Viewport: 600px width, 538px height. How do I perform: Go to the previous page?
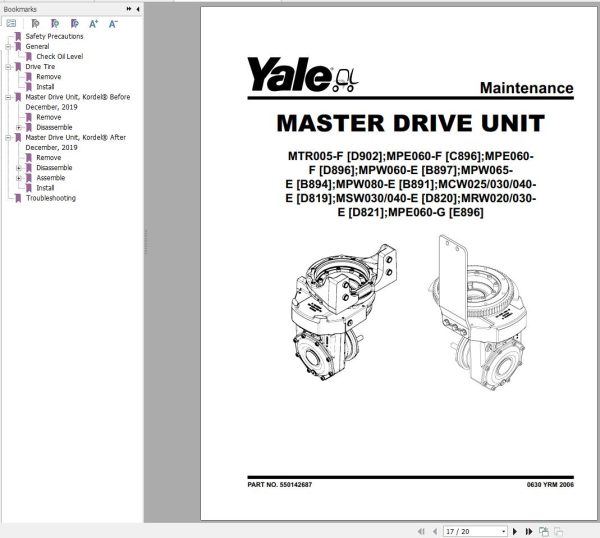click(x=435, y=531)
